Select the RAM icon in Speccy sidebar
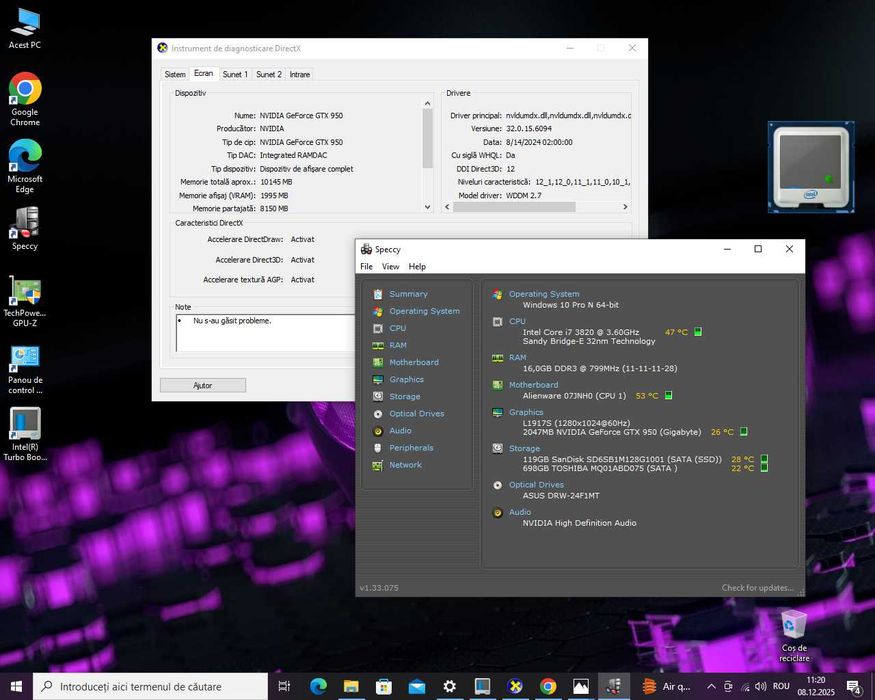Screen dimensions: 875x700 pyautogui.click(x=377, y=345)
